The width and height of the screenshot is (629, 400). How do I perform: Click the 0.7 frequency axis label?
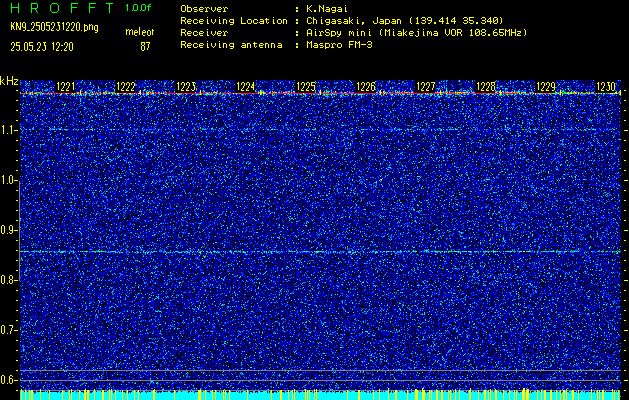coord(8,330)
